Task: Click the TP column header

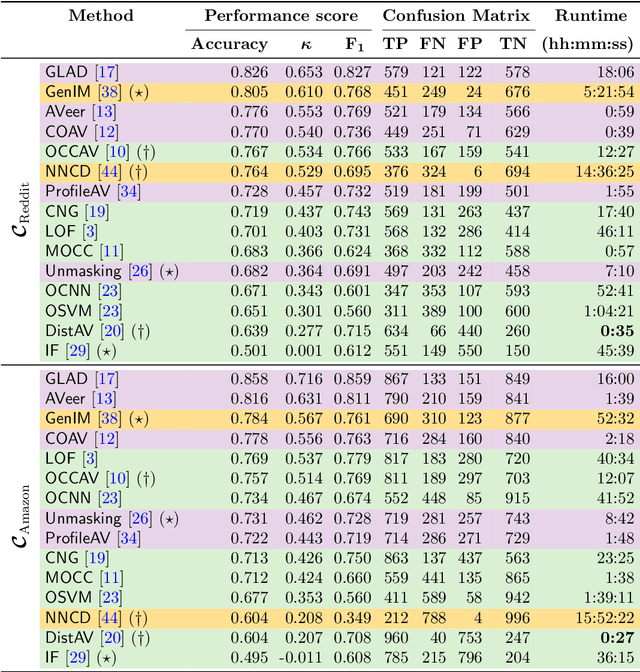Action: pyautogui.click(x=397, y=43)
